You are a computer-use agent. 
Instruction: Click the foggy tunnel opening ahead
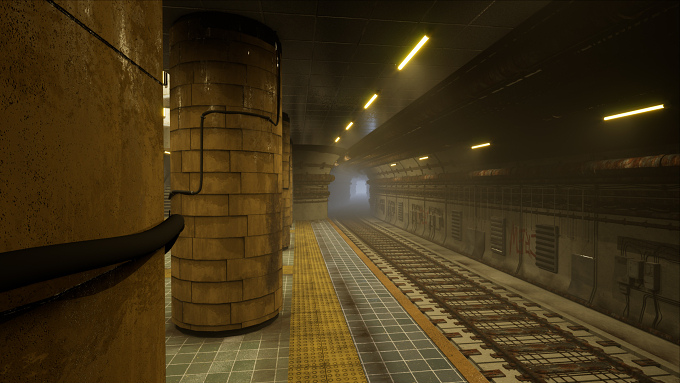(x=350, y=193)
